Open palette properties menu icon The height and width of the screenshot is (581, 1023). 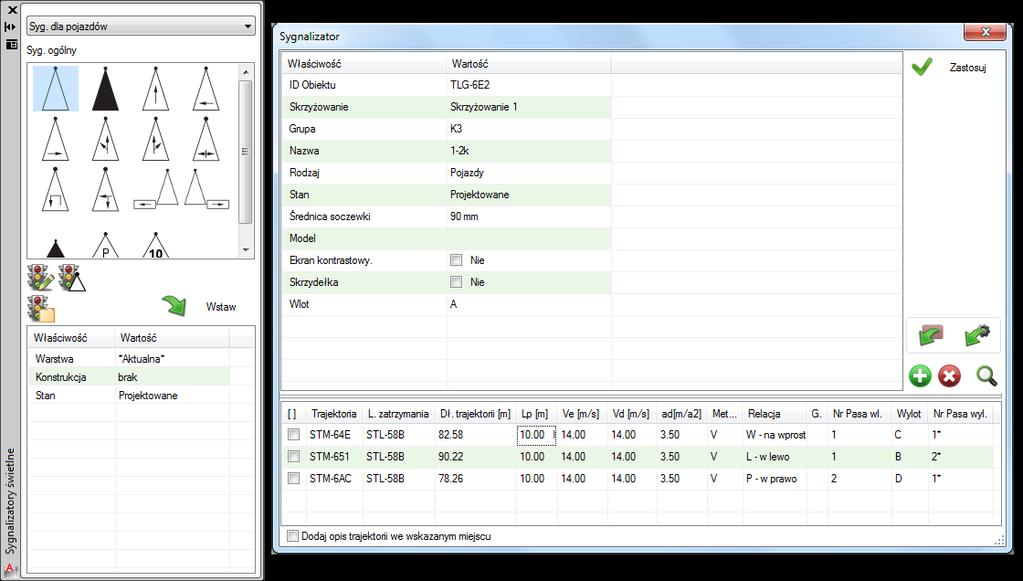(x=11, y=44)
